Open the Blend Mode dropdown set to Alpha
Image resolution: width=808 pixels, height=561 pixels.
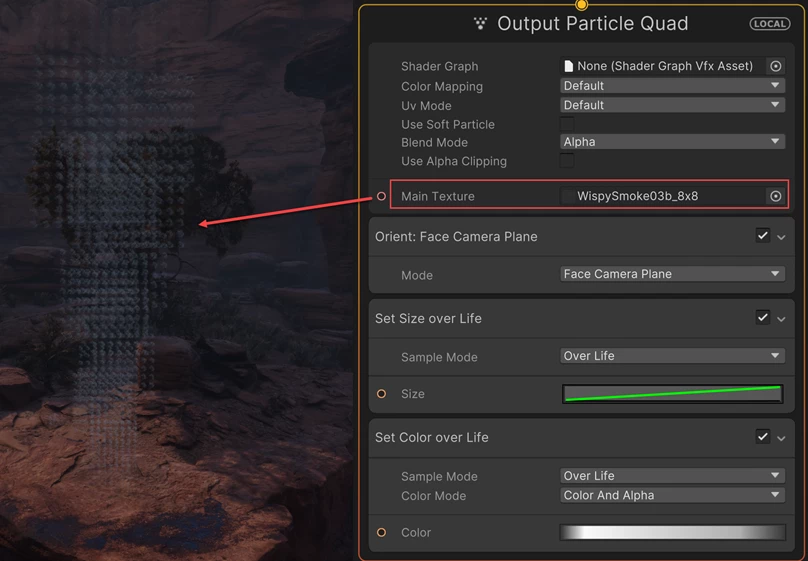pyautogui.click(x=672, y=142)
